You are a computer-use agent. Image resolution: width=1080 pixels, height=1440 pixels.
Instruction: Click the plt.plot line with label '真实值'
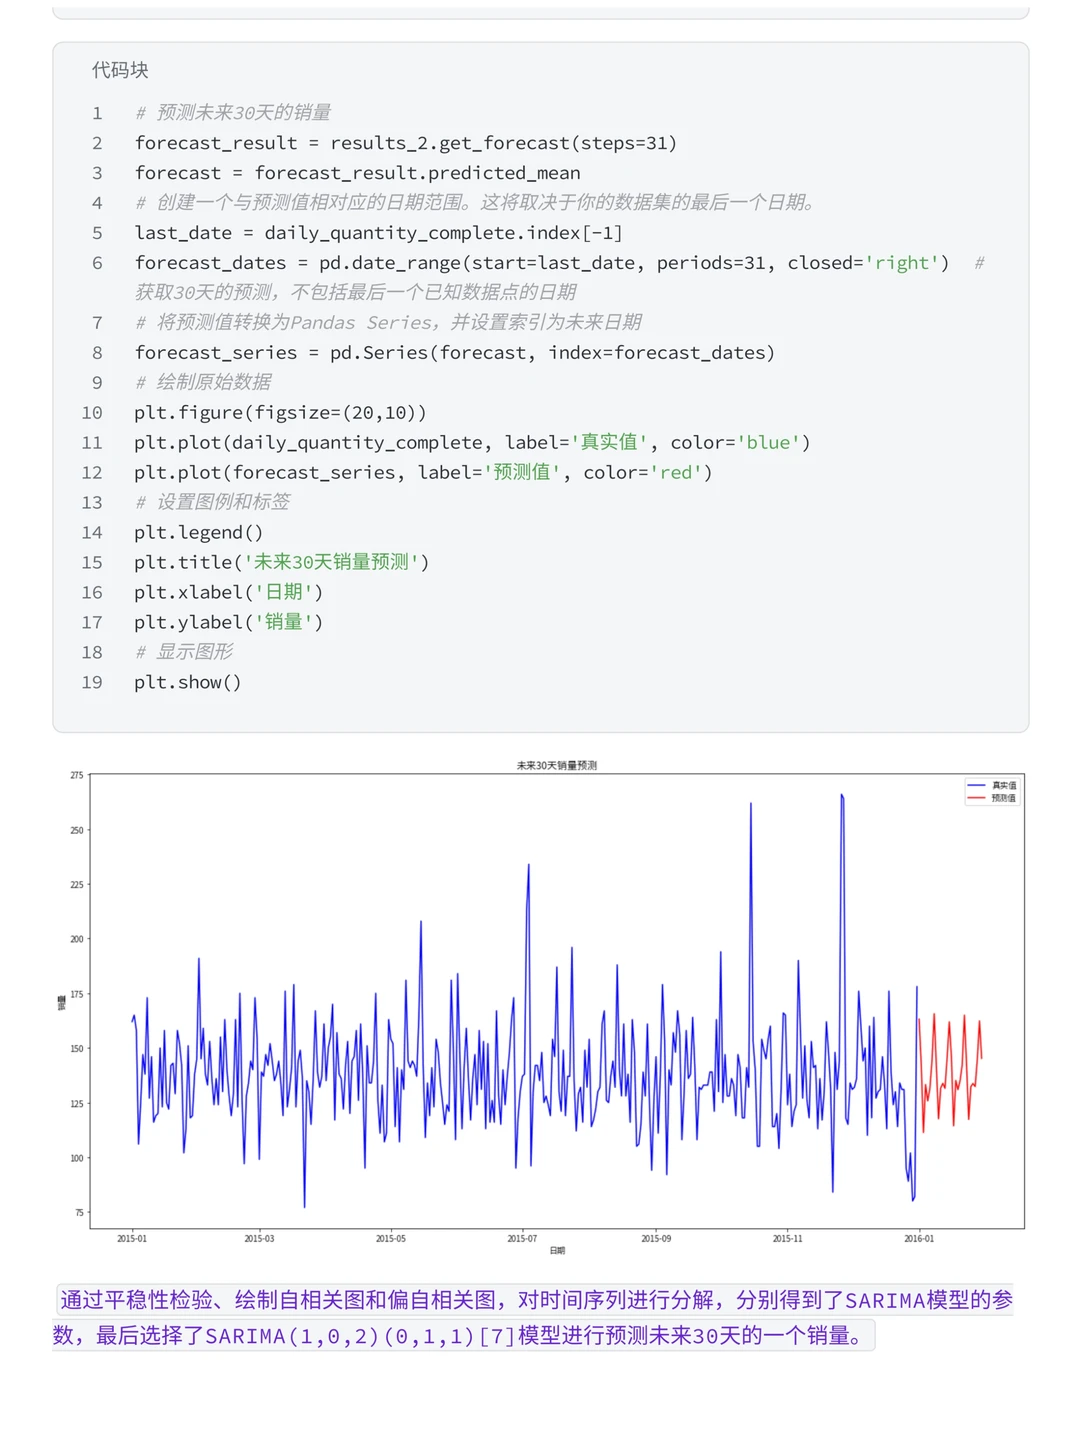pos(472,442)
